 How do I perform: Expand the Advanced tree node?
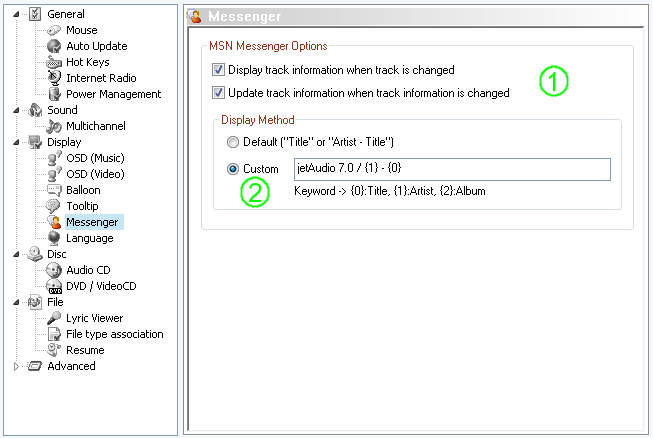point(16,366)
